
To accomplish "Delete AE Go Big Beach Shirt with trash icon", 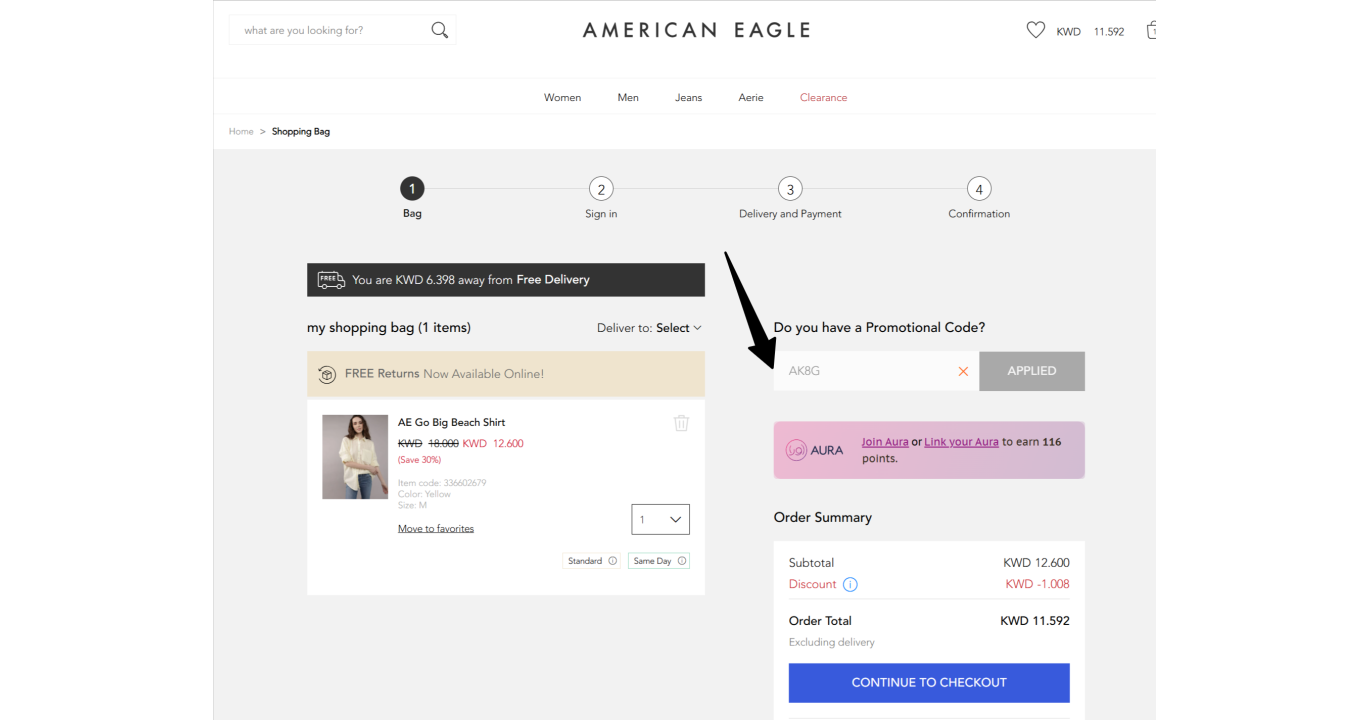I will pyautogui.click(x=681, y=423).
